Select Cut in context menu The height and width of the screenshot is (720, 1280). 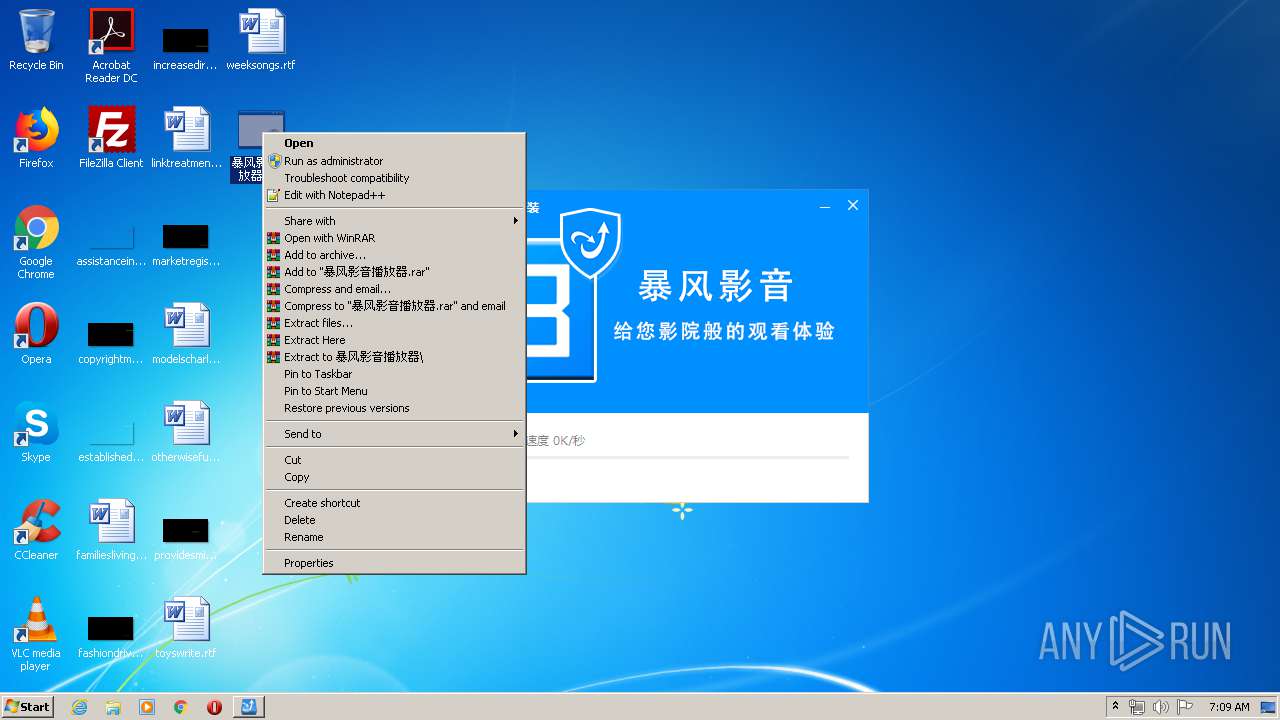coord(394,460)
